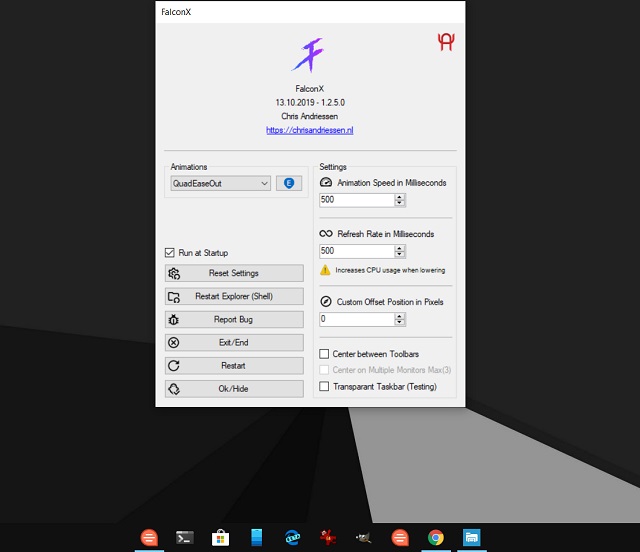Click the yellow CPU usage warning icon

tap(325, 270)
